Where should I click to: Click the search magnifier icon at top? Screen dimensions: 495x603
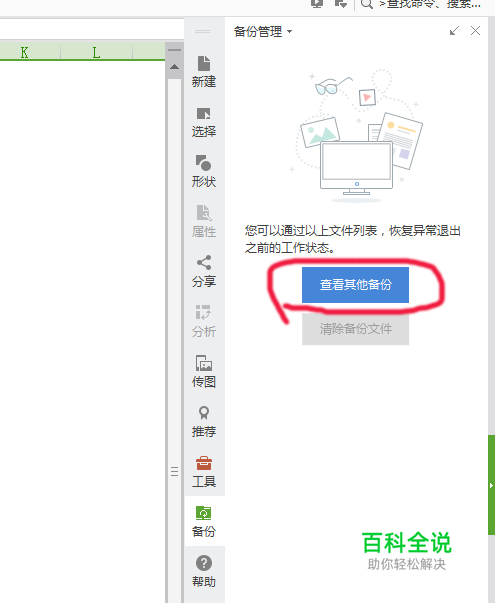tap(367, 4)
